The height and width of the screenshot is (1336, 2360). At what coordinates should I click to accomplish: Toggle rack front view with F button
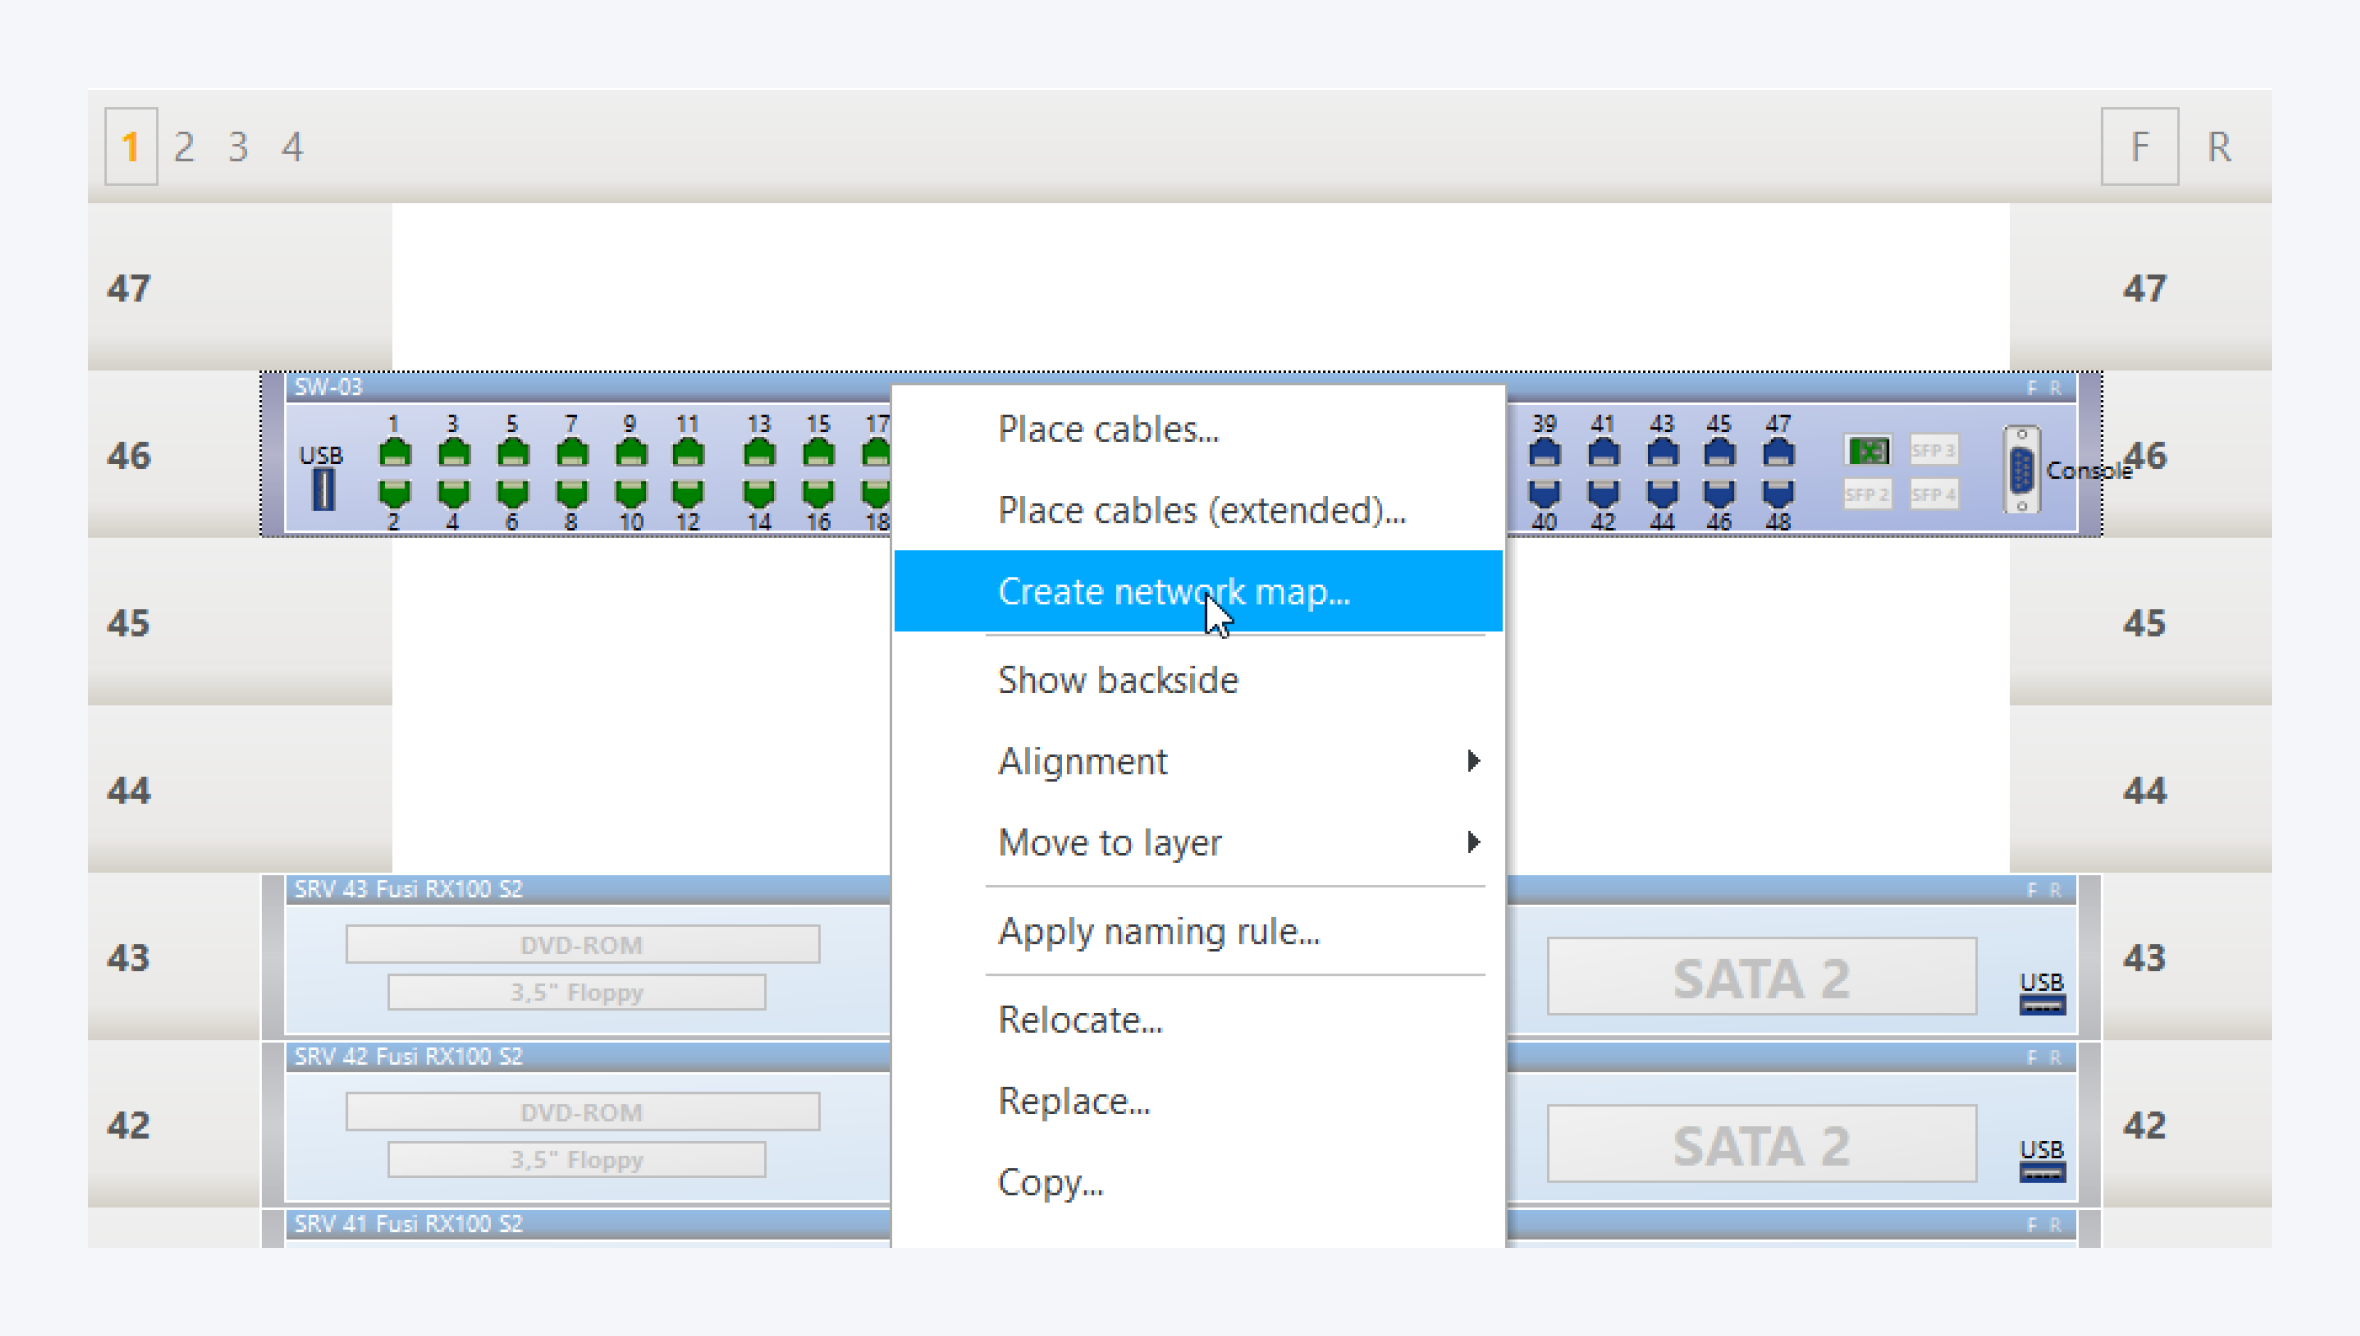pyautogui.click(x=2139, y=147)
